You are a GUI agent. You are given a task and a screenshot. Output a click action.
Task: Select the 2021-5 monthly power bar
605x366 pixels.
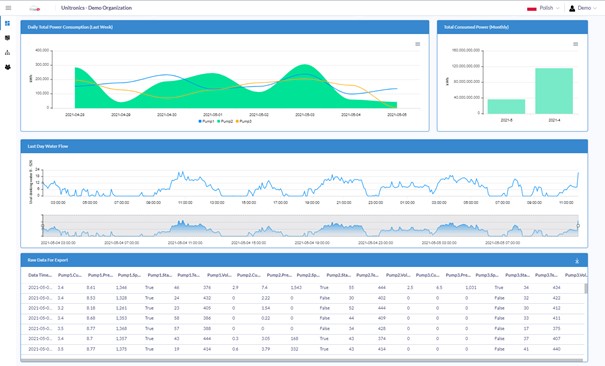(506, 106)
